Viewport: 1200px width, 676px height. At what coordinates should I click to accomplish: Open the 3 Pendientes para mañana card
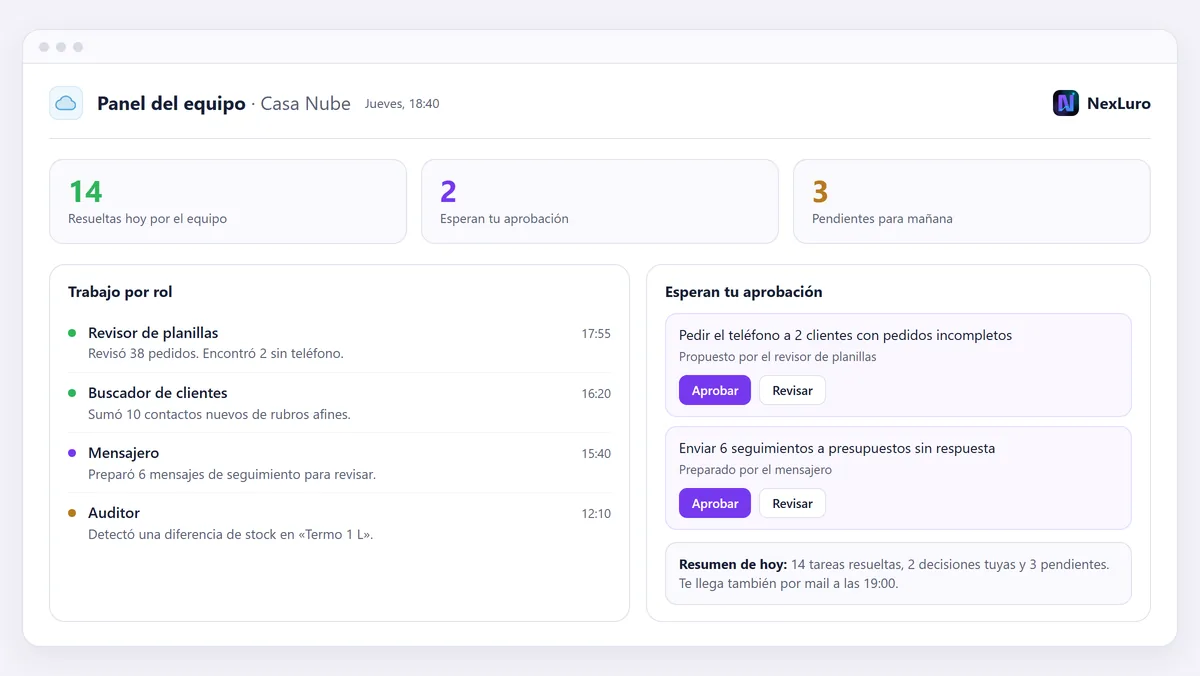972,201
